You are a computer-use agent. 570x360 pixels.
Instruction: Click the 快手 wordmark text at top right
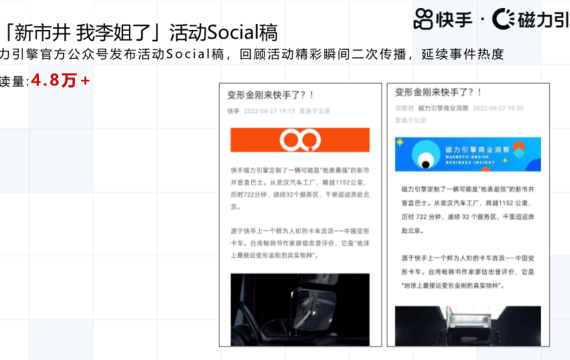click(x=454, y=19)
